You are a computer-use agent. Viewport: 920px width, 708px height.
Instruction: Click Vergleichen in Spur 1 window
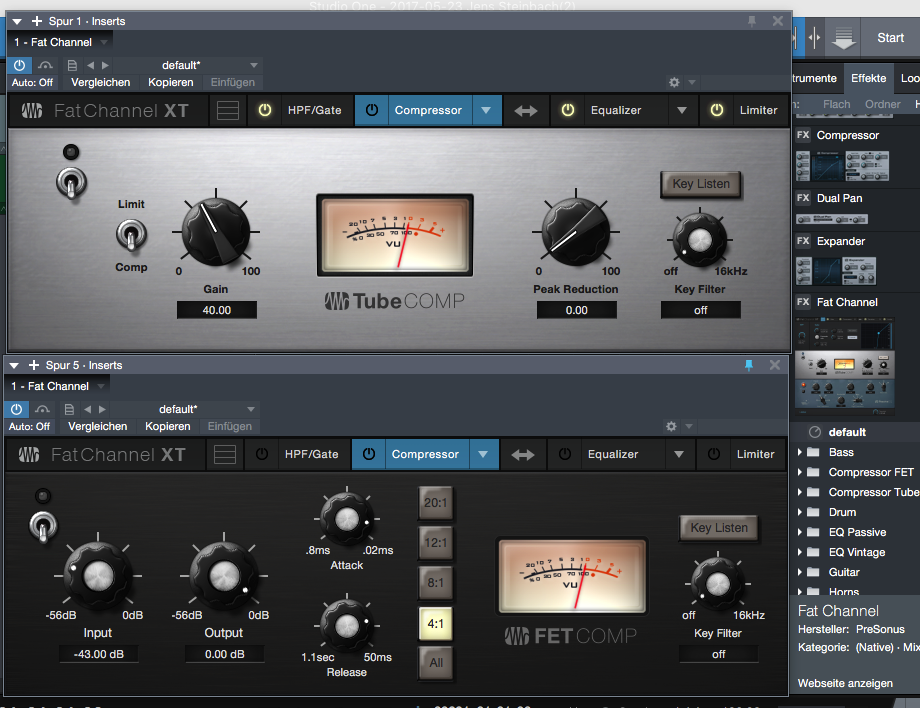101,82
